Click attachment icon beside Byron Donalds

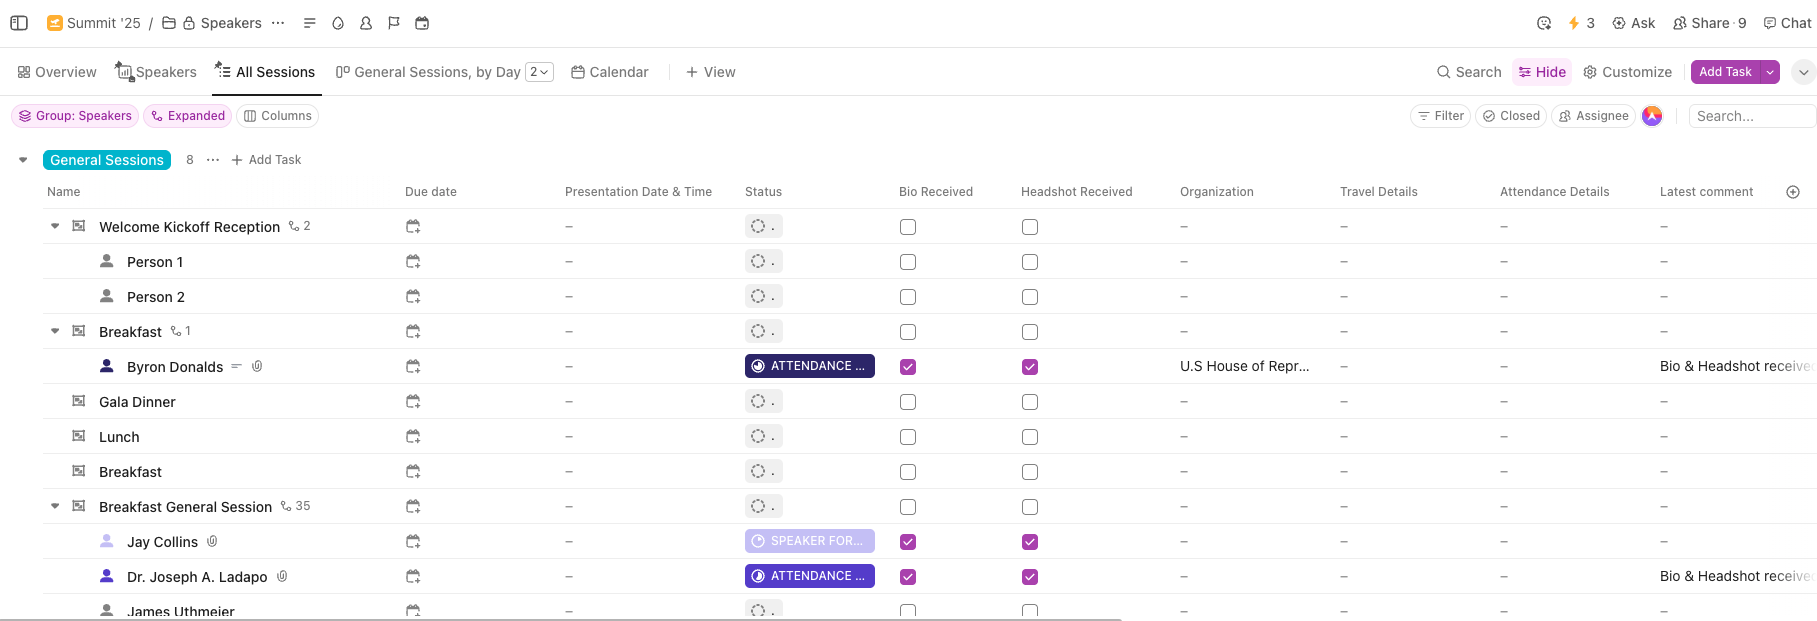pos(257,367)
